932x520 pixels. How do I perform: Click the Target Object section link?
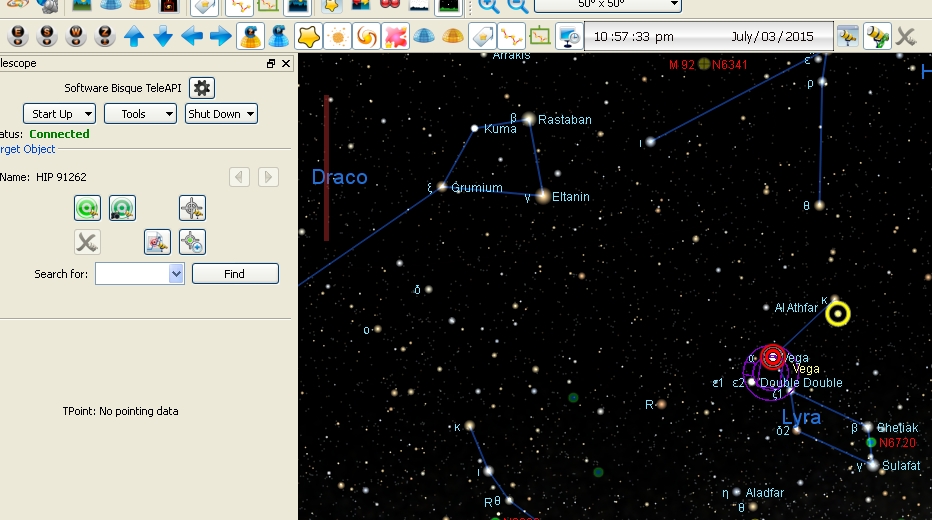tap(27, 149)
